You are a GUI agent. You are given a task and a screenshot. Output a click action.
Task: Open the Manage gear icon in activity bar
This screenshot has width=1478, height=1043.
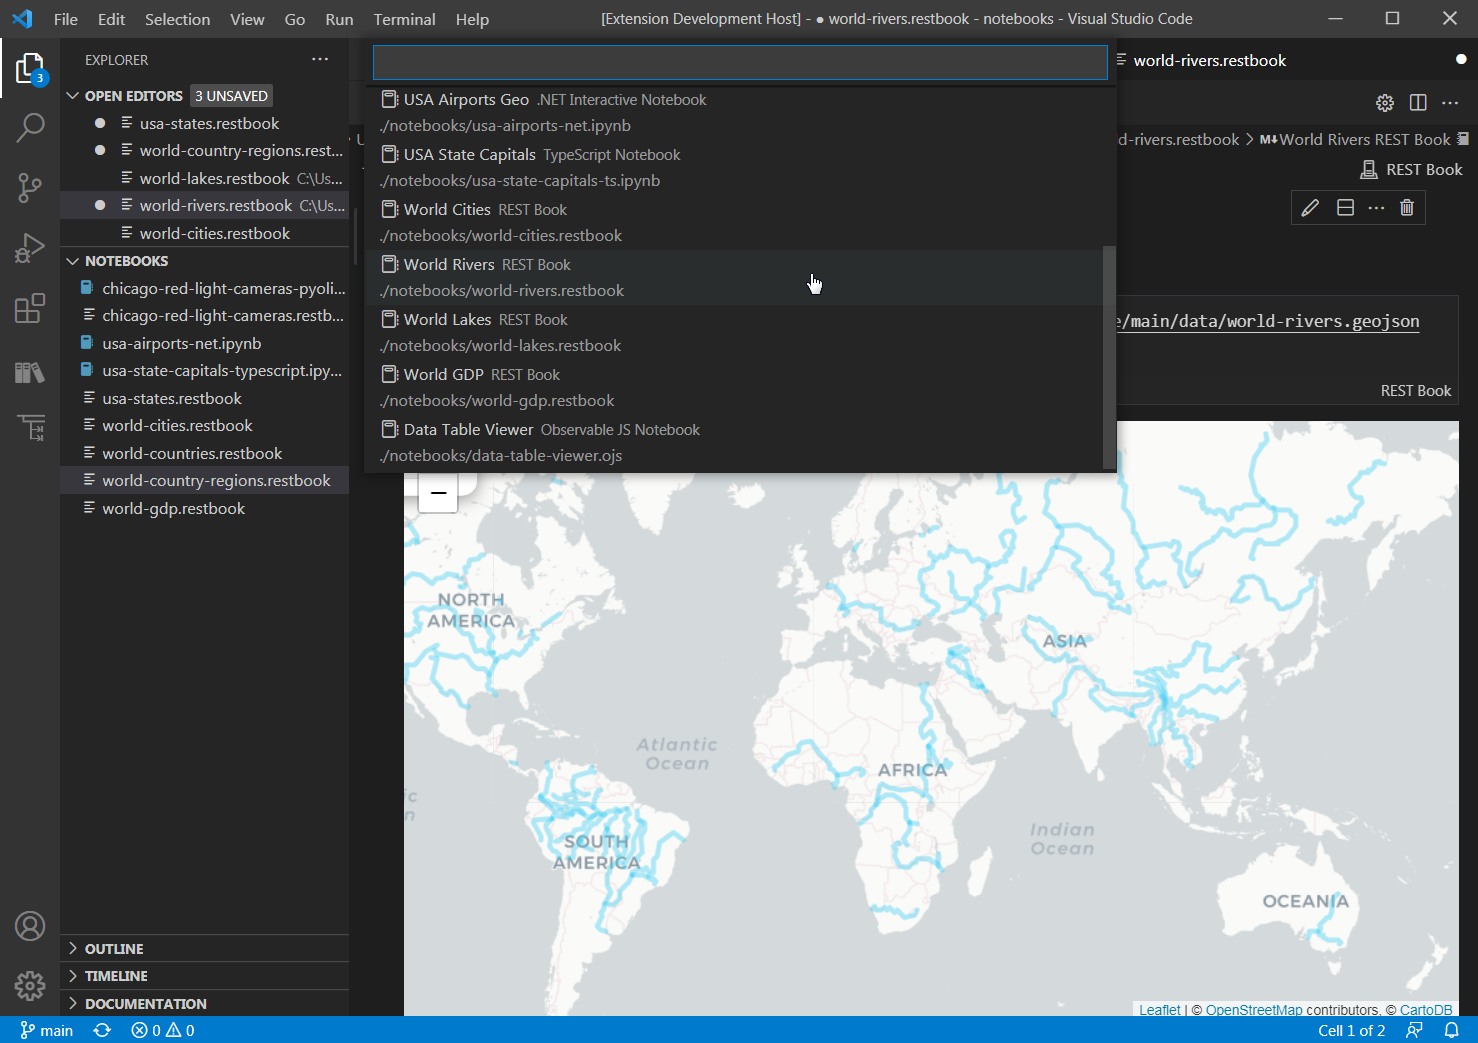click(30, 986)
